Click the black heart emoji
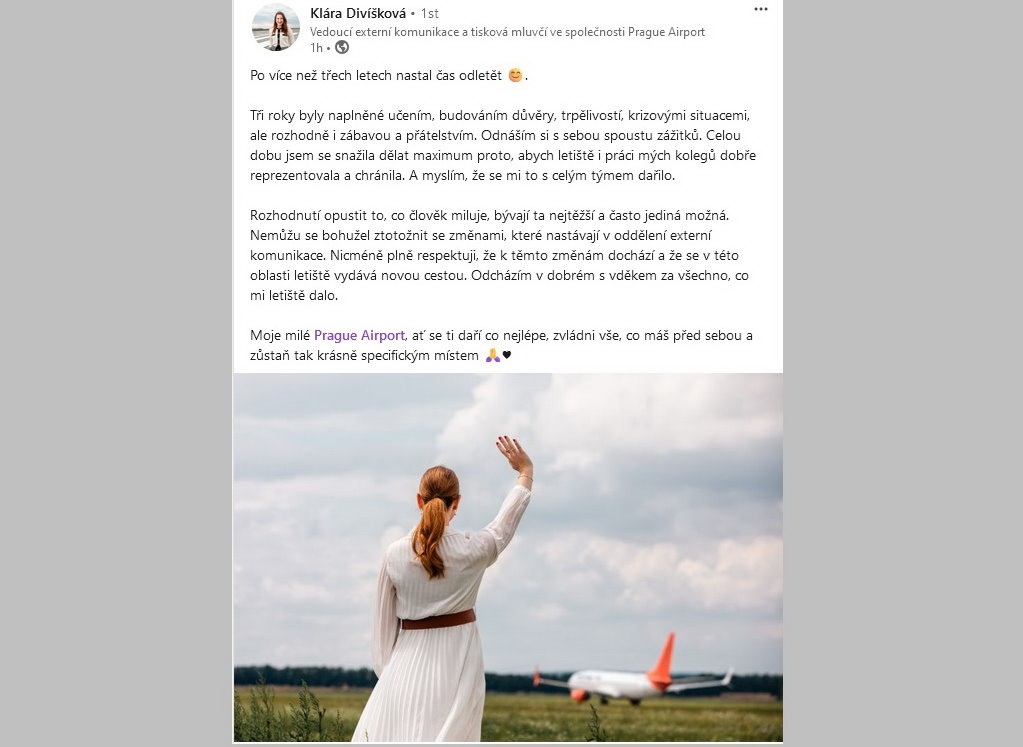This screenshot has height=747, width=1023. [507, 356]
